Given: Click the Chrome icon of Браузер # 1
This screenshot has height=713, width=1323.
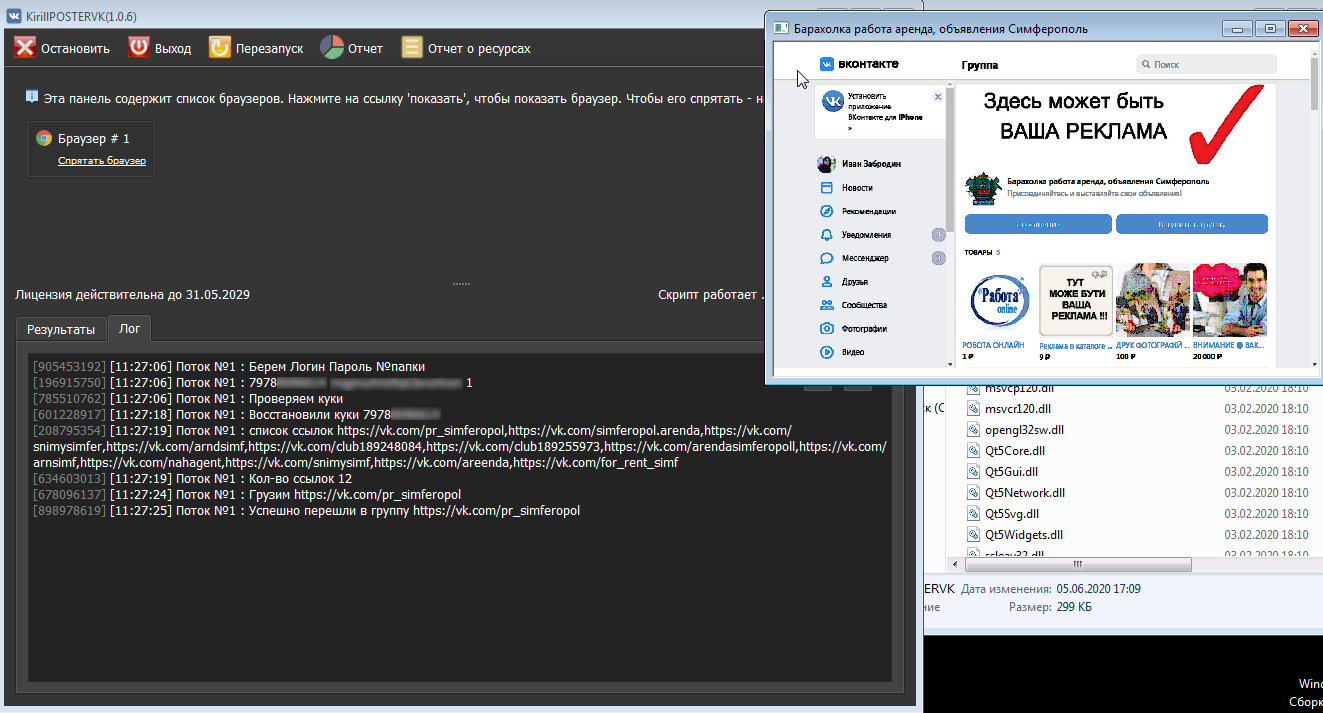Looking at the screenshot, I should (44, 139).
